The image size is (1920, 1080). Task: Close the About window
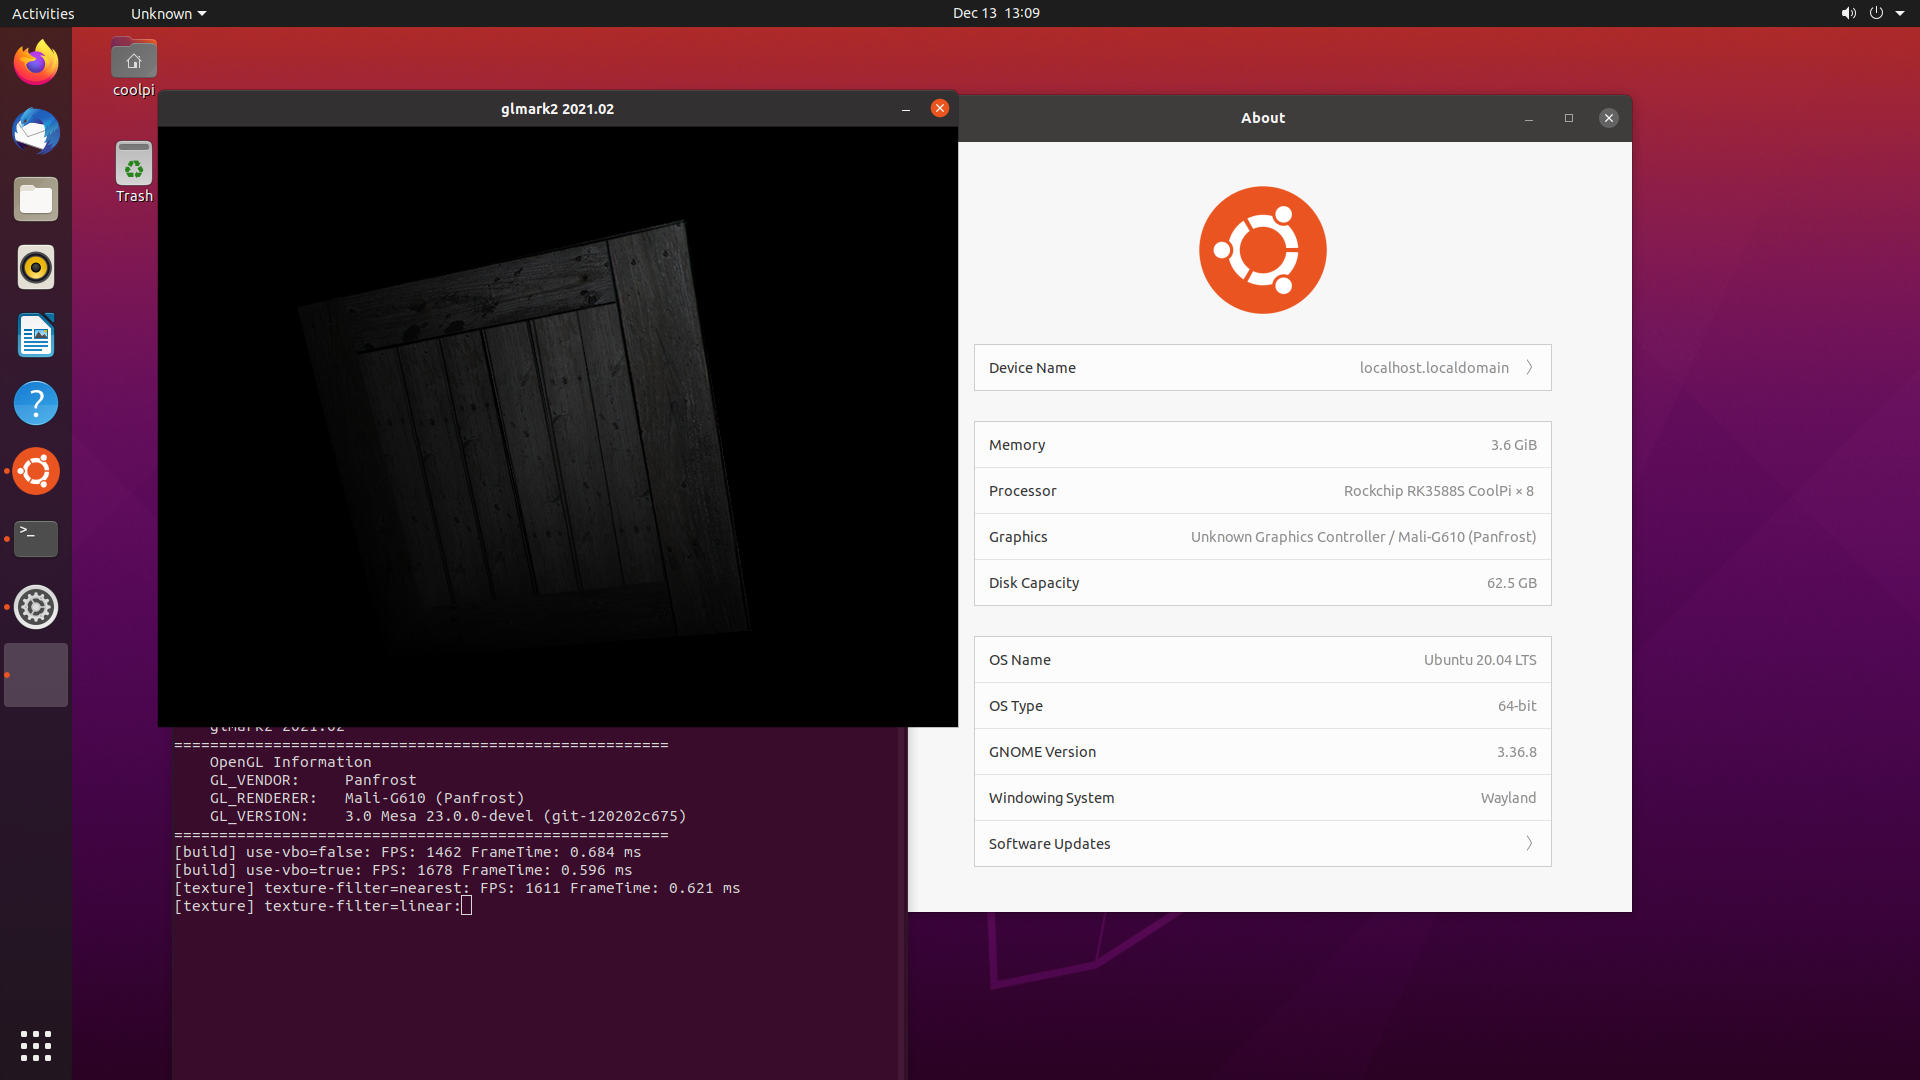(x=1609, y=118)
